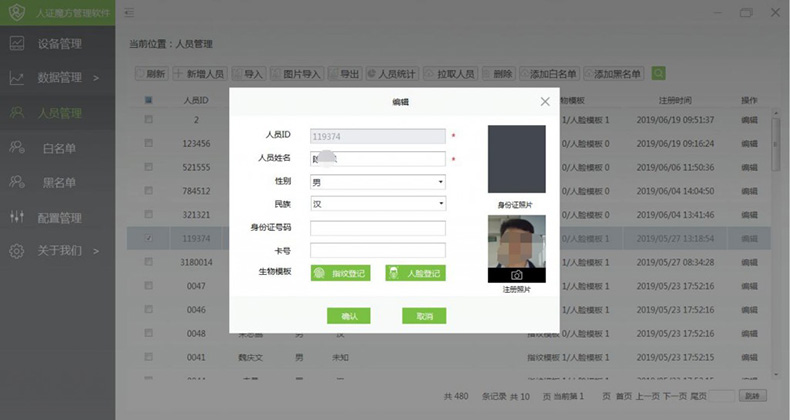Viewport: 790px width, 420px height.
Task: Click the green 确认 confirm button
Action: tap(349, 316)
